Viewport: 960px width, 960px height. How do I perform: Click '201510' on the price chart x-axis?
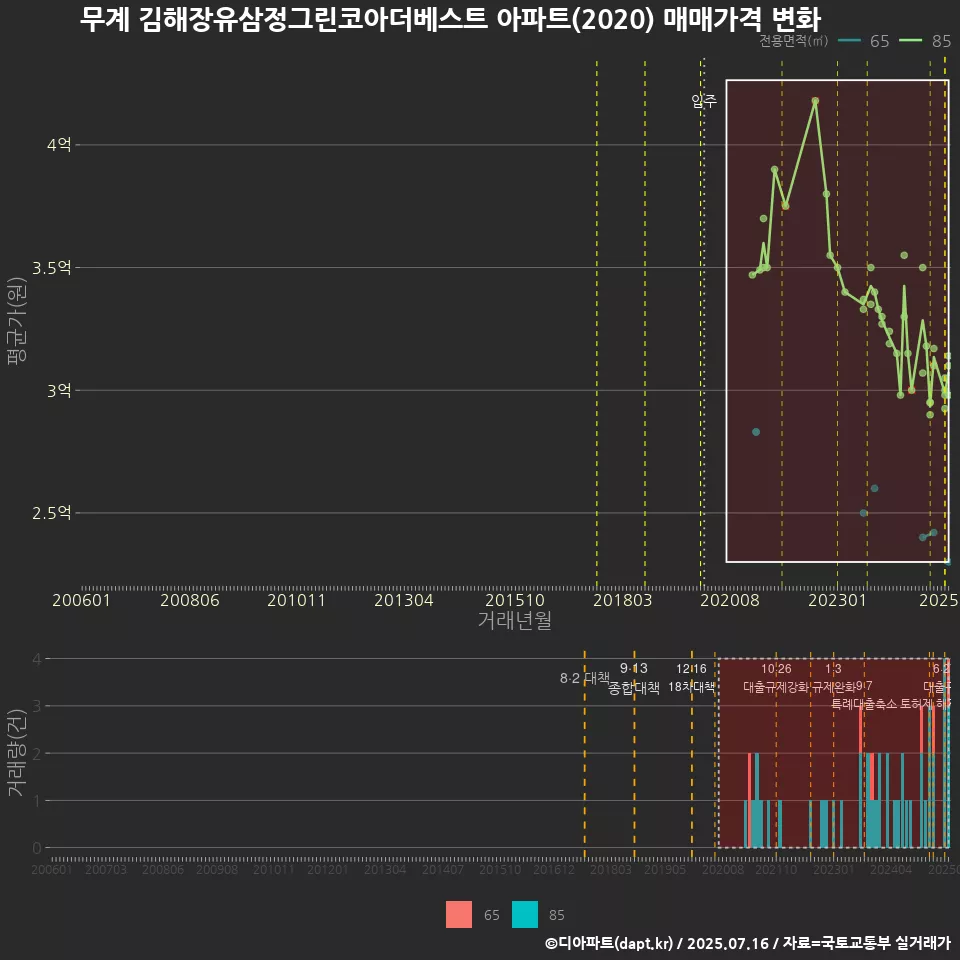coord(515,600)
